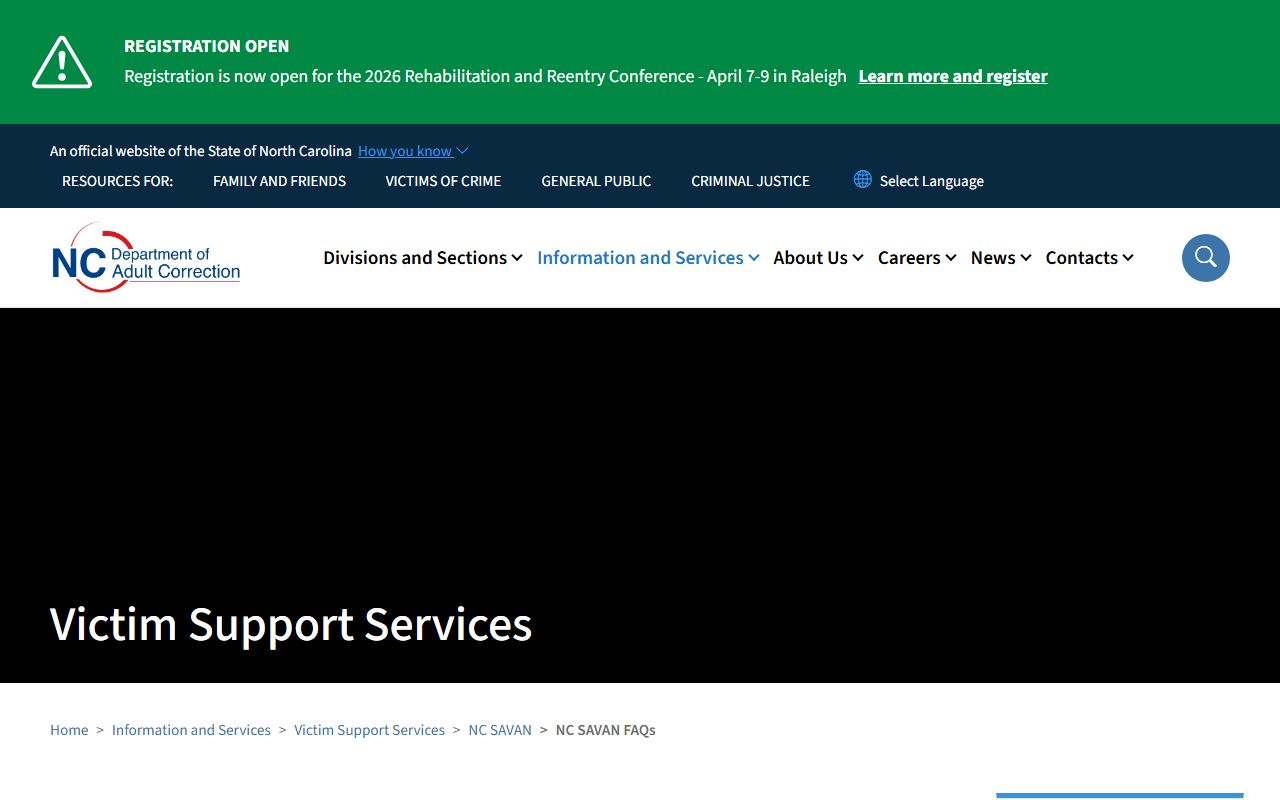Expand the About Us menu
Viewport: 1280px width, 800px height.
coord(817,258)
